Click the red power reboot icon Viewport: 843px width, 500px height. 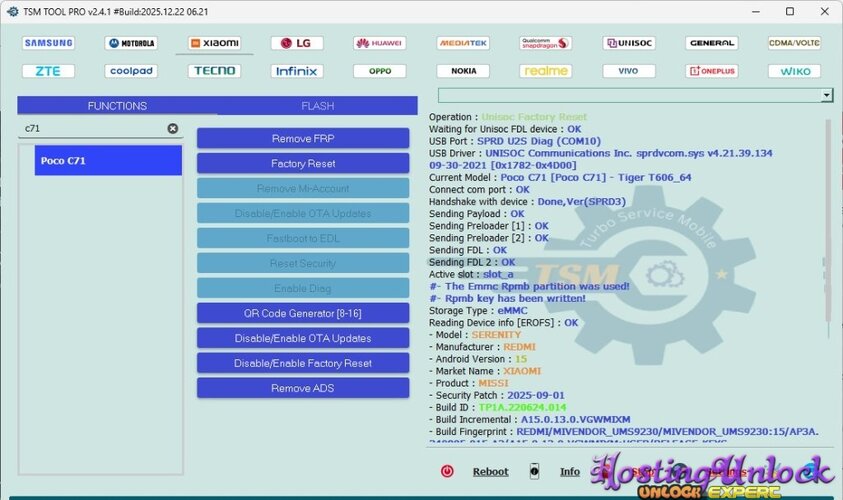447,472
